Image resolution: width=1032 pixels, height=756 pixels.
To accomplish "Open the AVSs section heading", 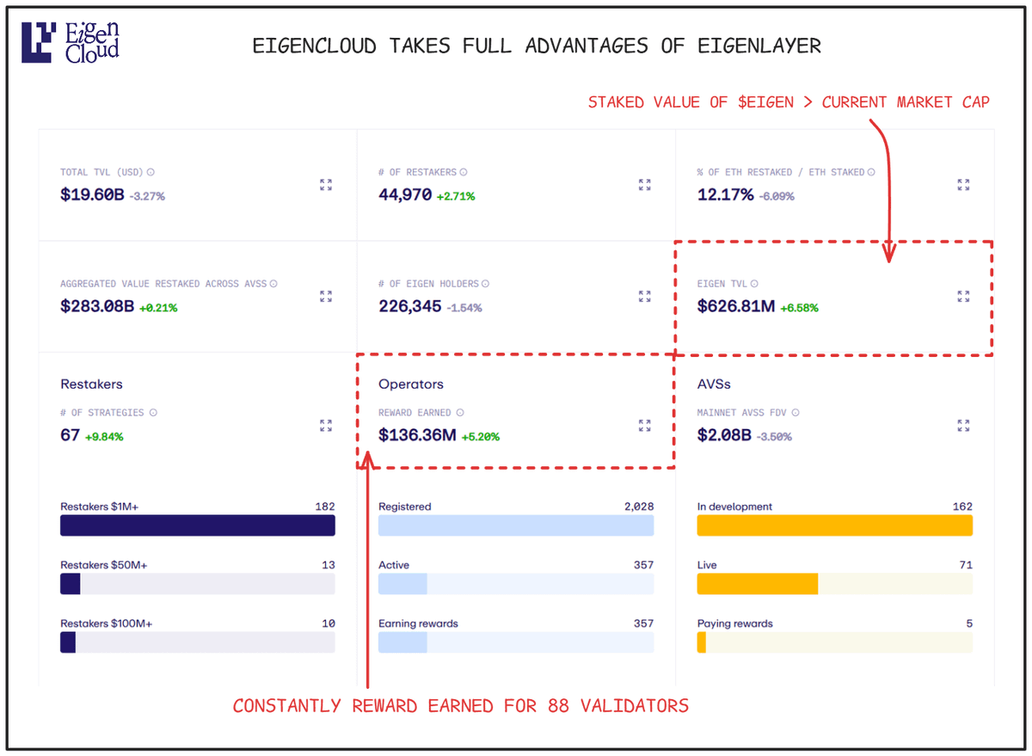I will point(713,384).
